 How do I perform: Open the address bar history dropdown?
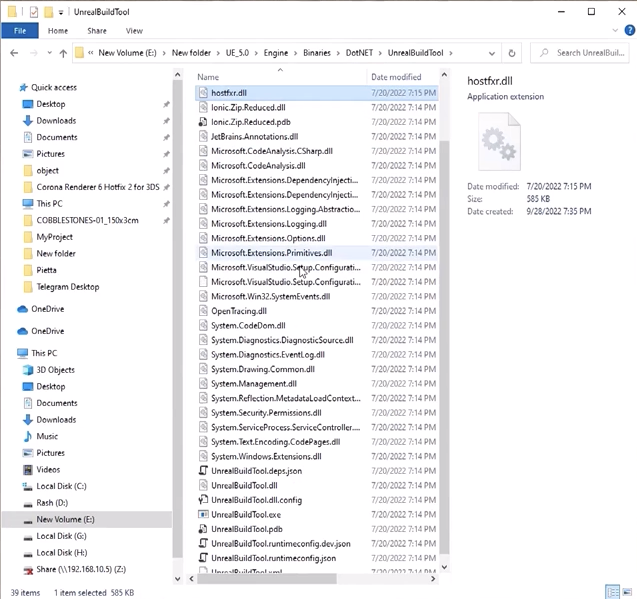[492, 53]
